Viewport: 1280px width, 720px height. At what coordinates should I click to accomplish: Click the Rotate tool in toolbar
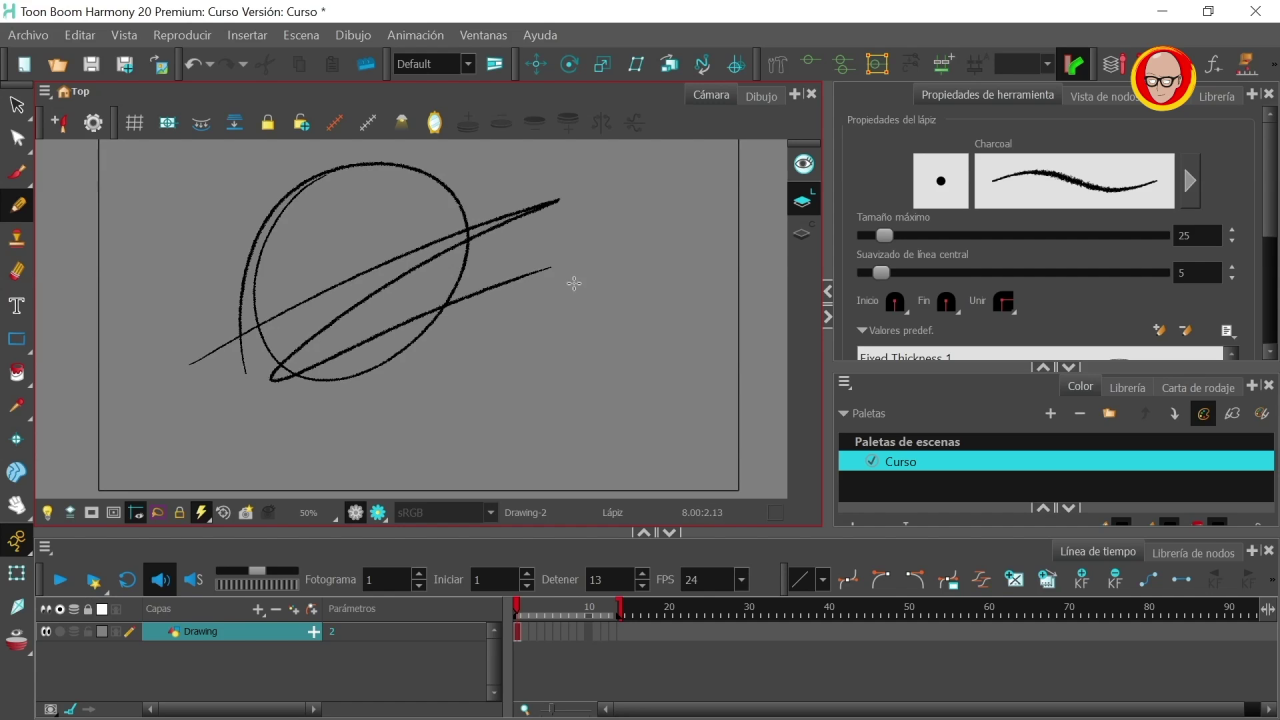pos(569,64)
